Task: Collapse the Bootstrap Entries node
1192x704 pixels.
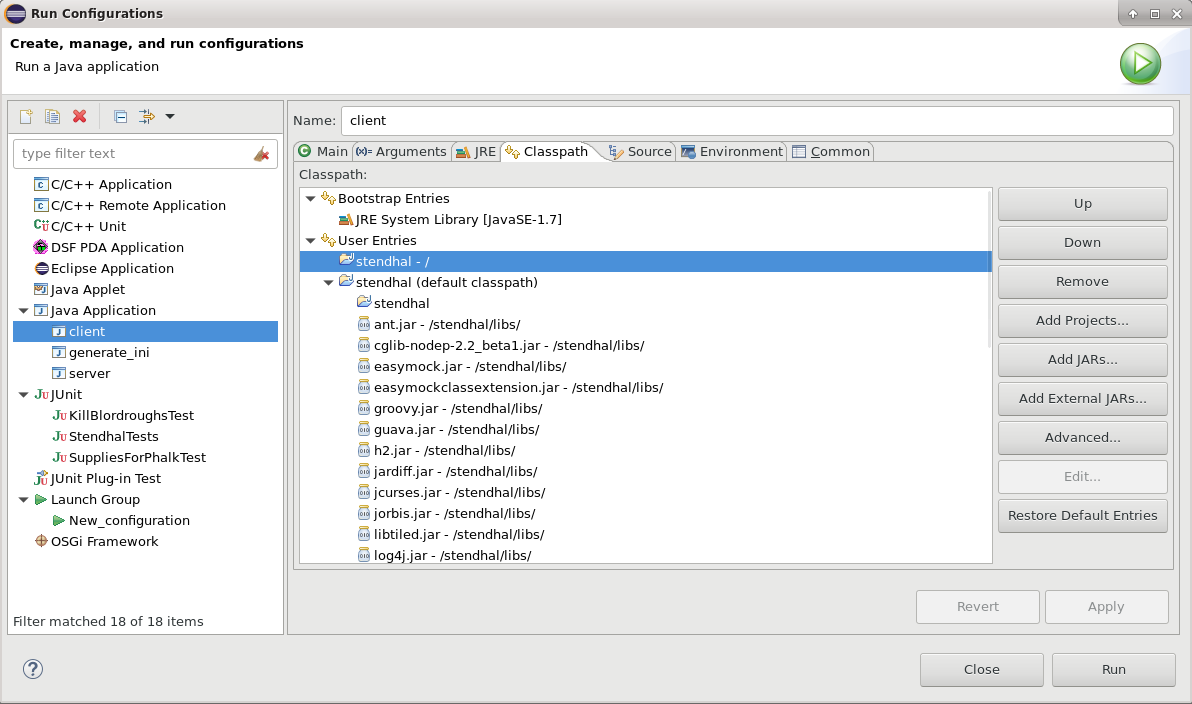Action: pyautogui.click(x=310, y=198)
